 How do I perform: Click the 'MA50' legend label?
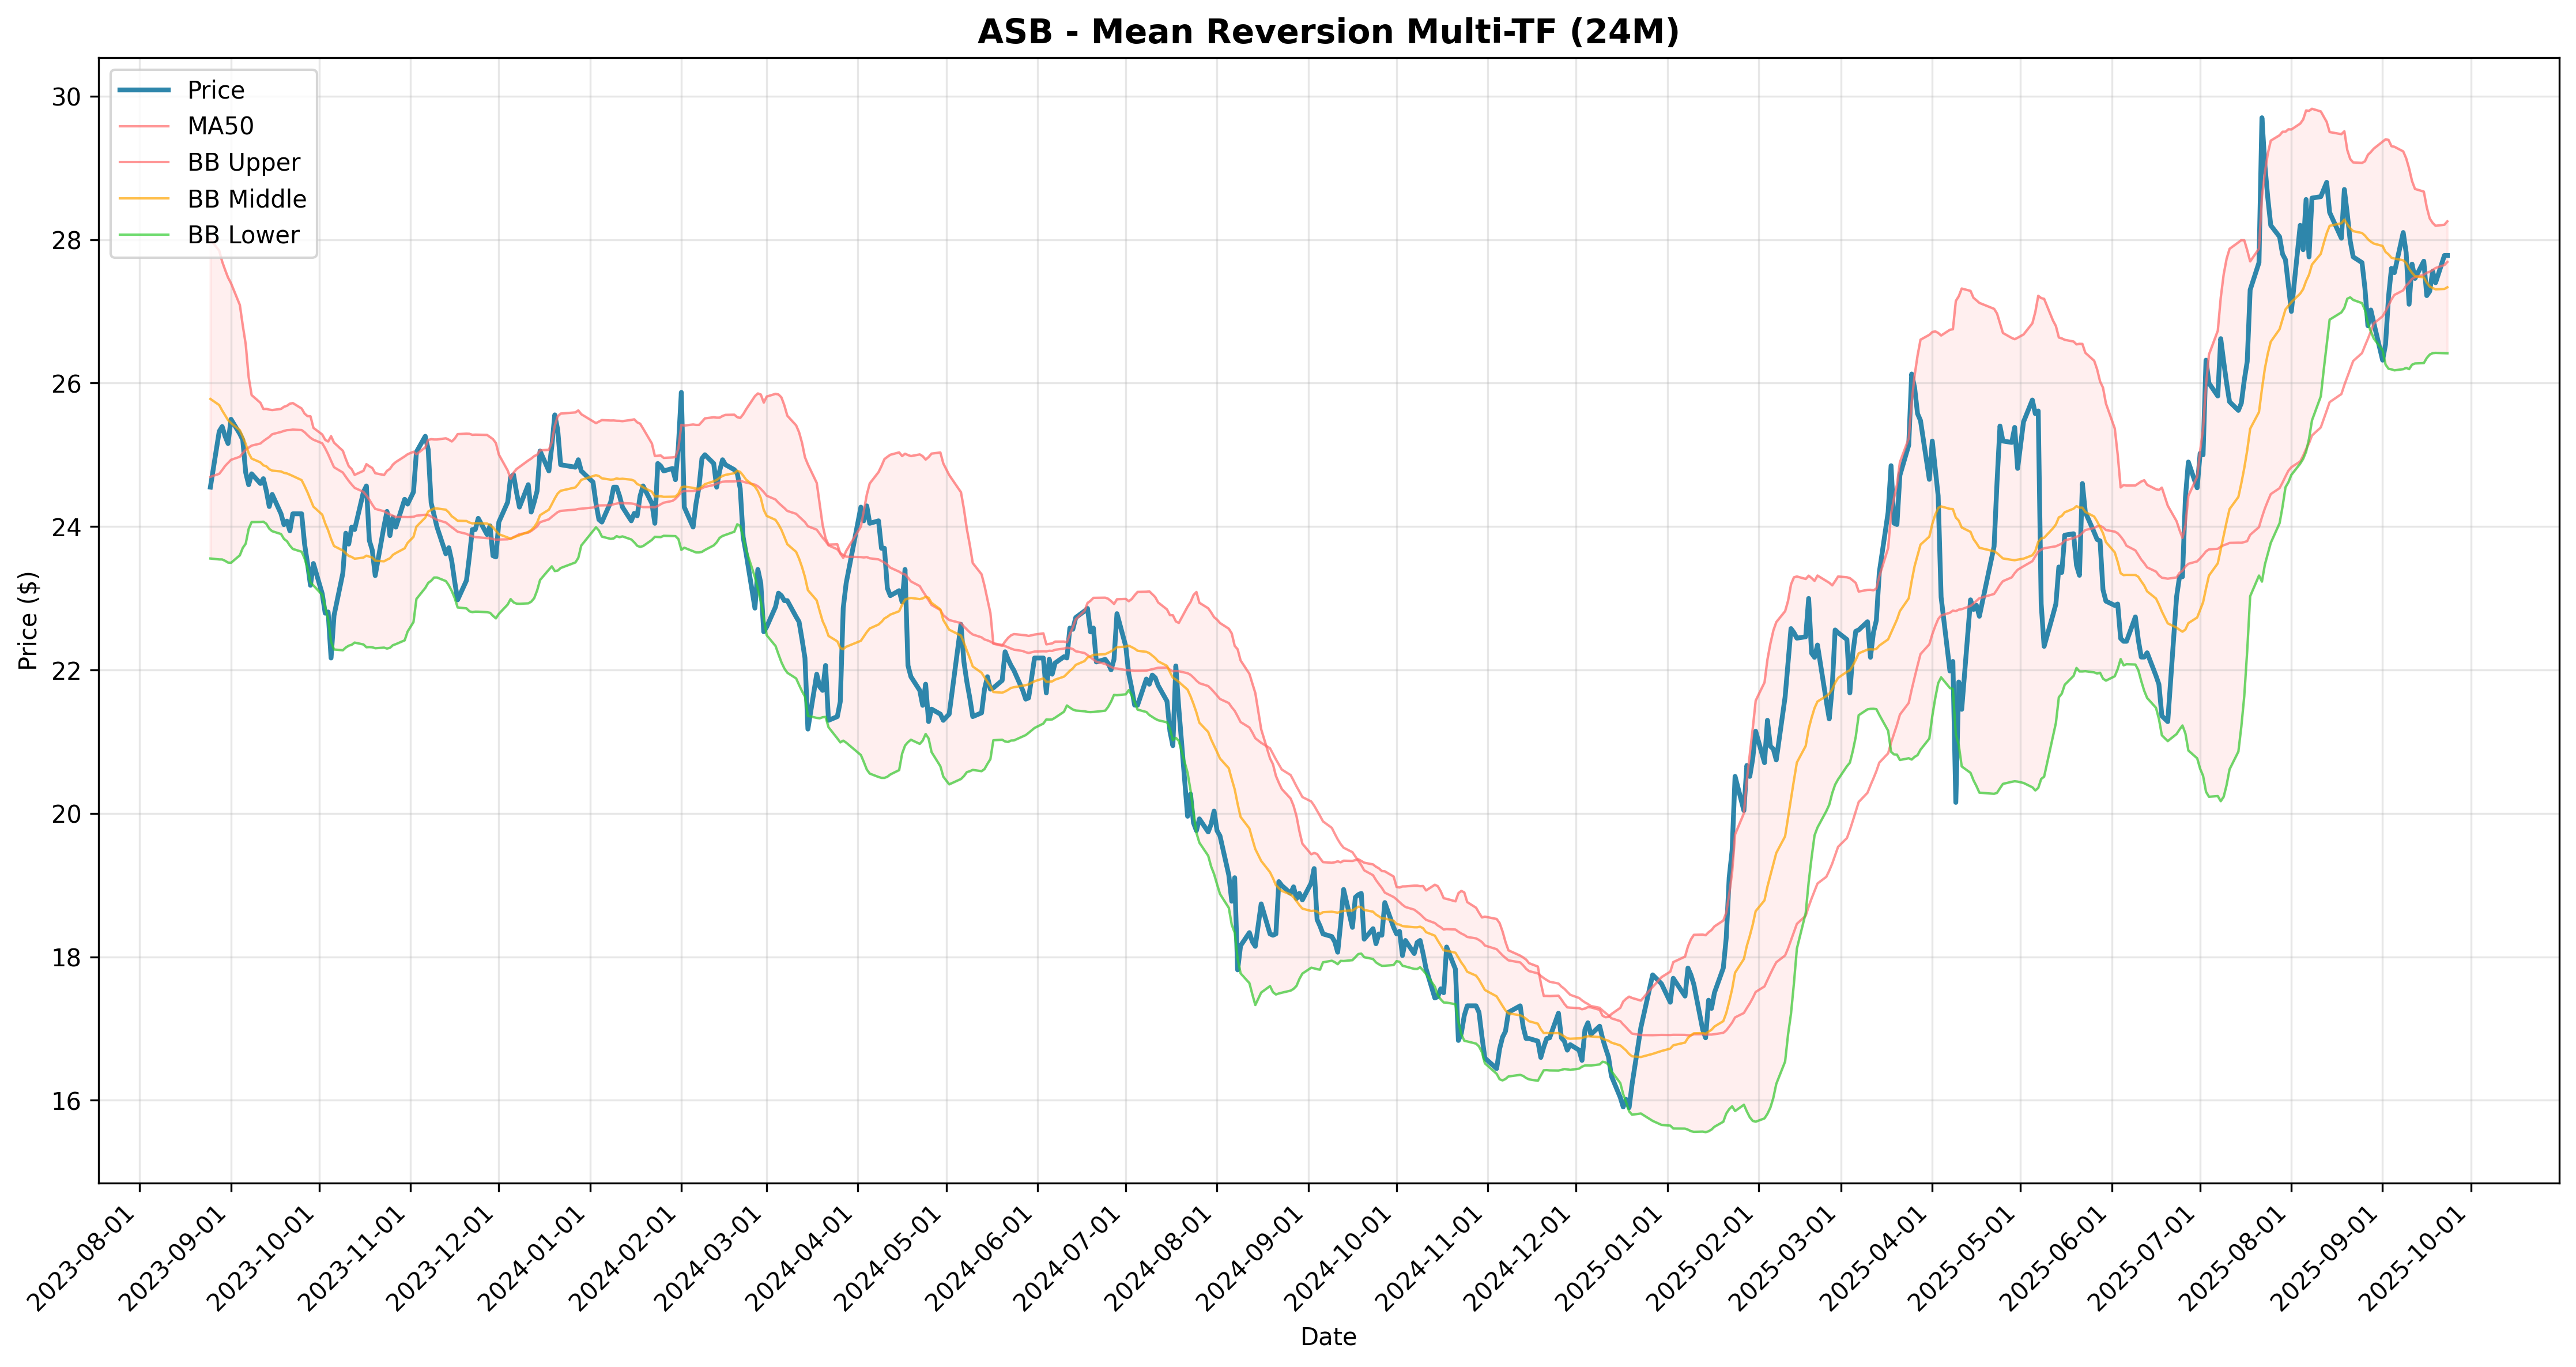coord(220,126)
